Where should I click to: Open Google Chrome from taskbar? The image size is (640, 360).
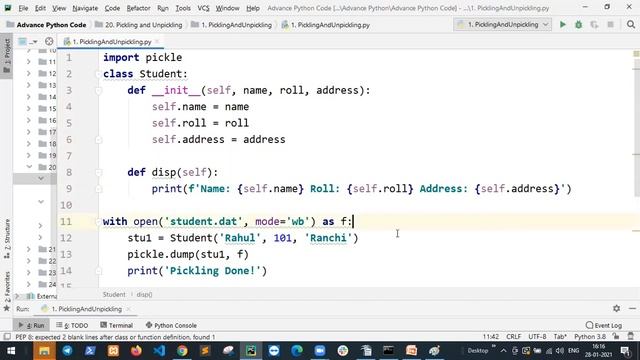pyautogui.click(x=182, y=351)
